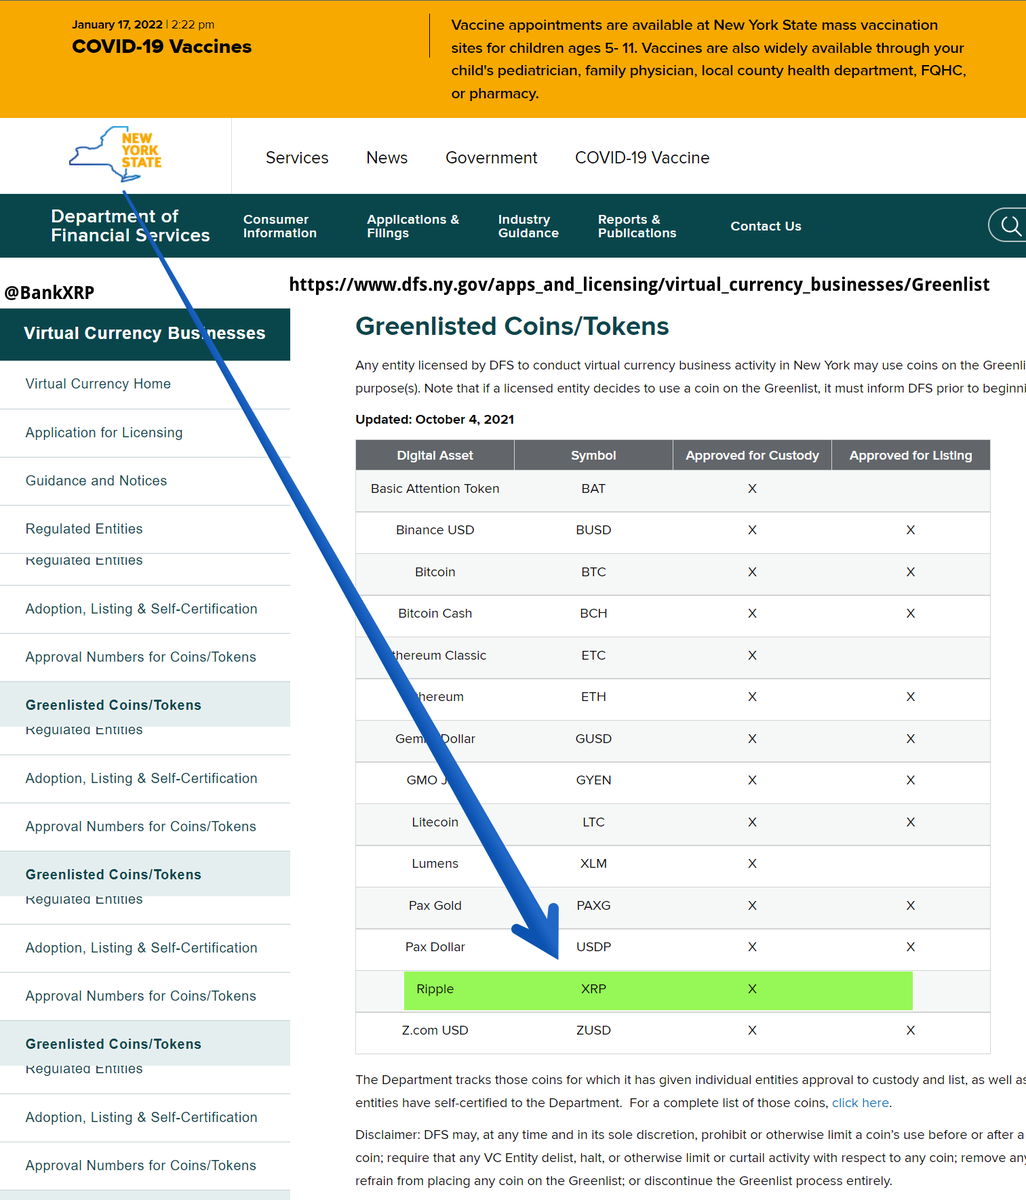Open the Reports & Publications menu
Viewport: 1026px width, 1200px height.
[x=636, y=226]
